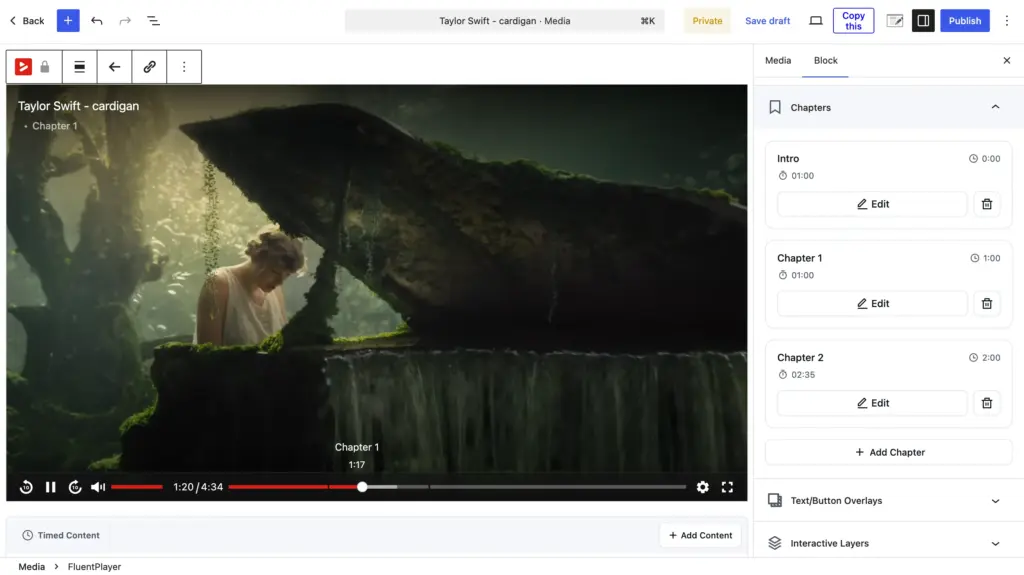This screenshot has width=1024, height=575.
Task: Delete Chapter 2
Action: point(987,403)
